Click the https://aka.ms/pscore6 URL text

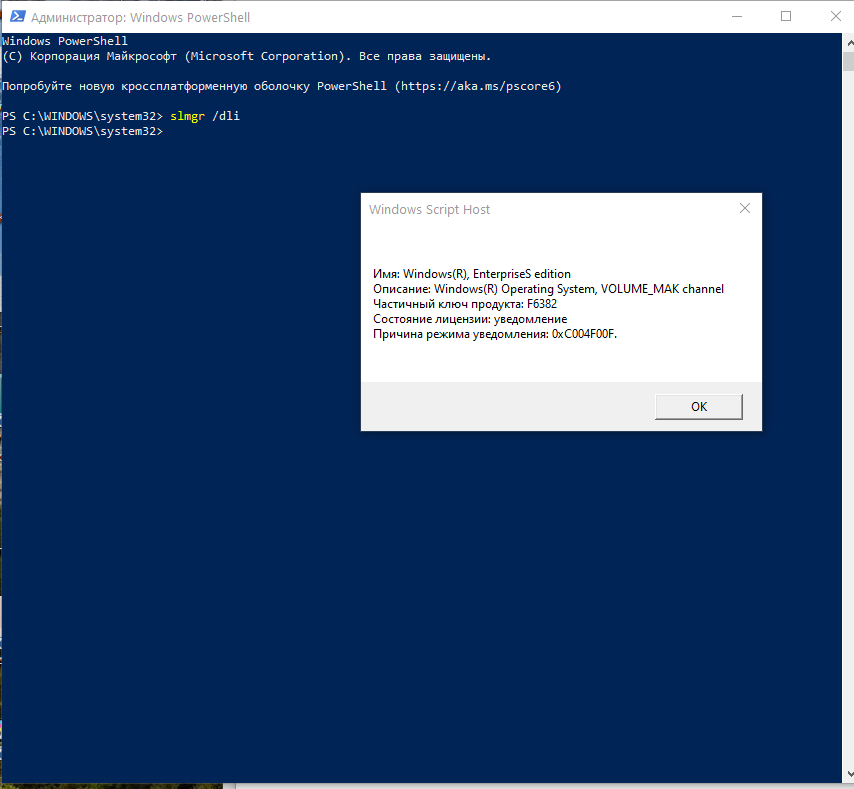click(478, 86)
